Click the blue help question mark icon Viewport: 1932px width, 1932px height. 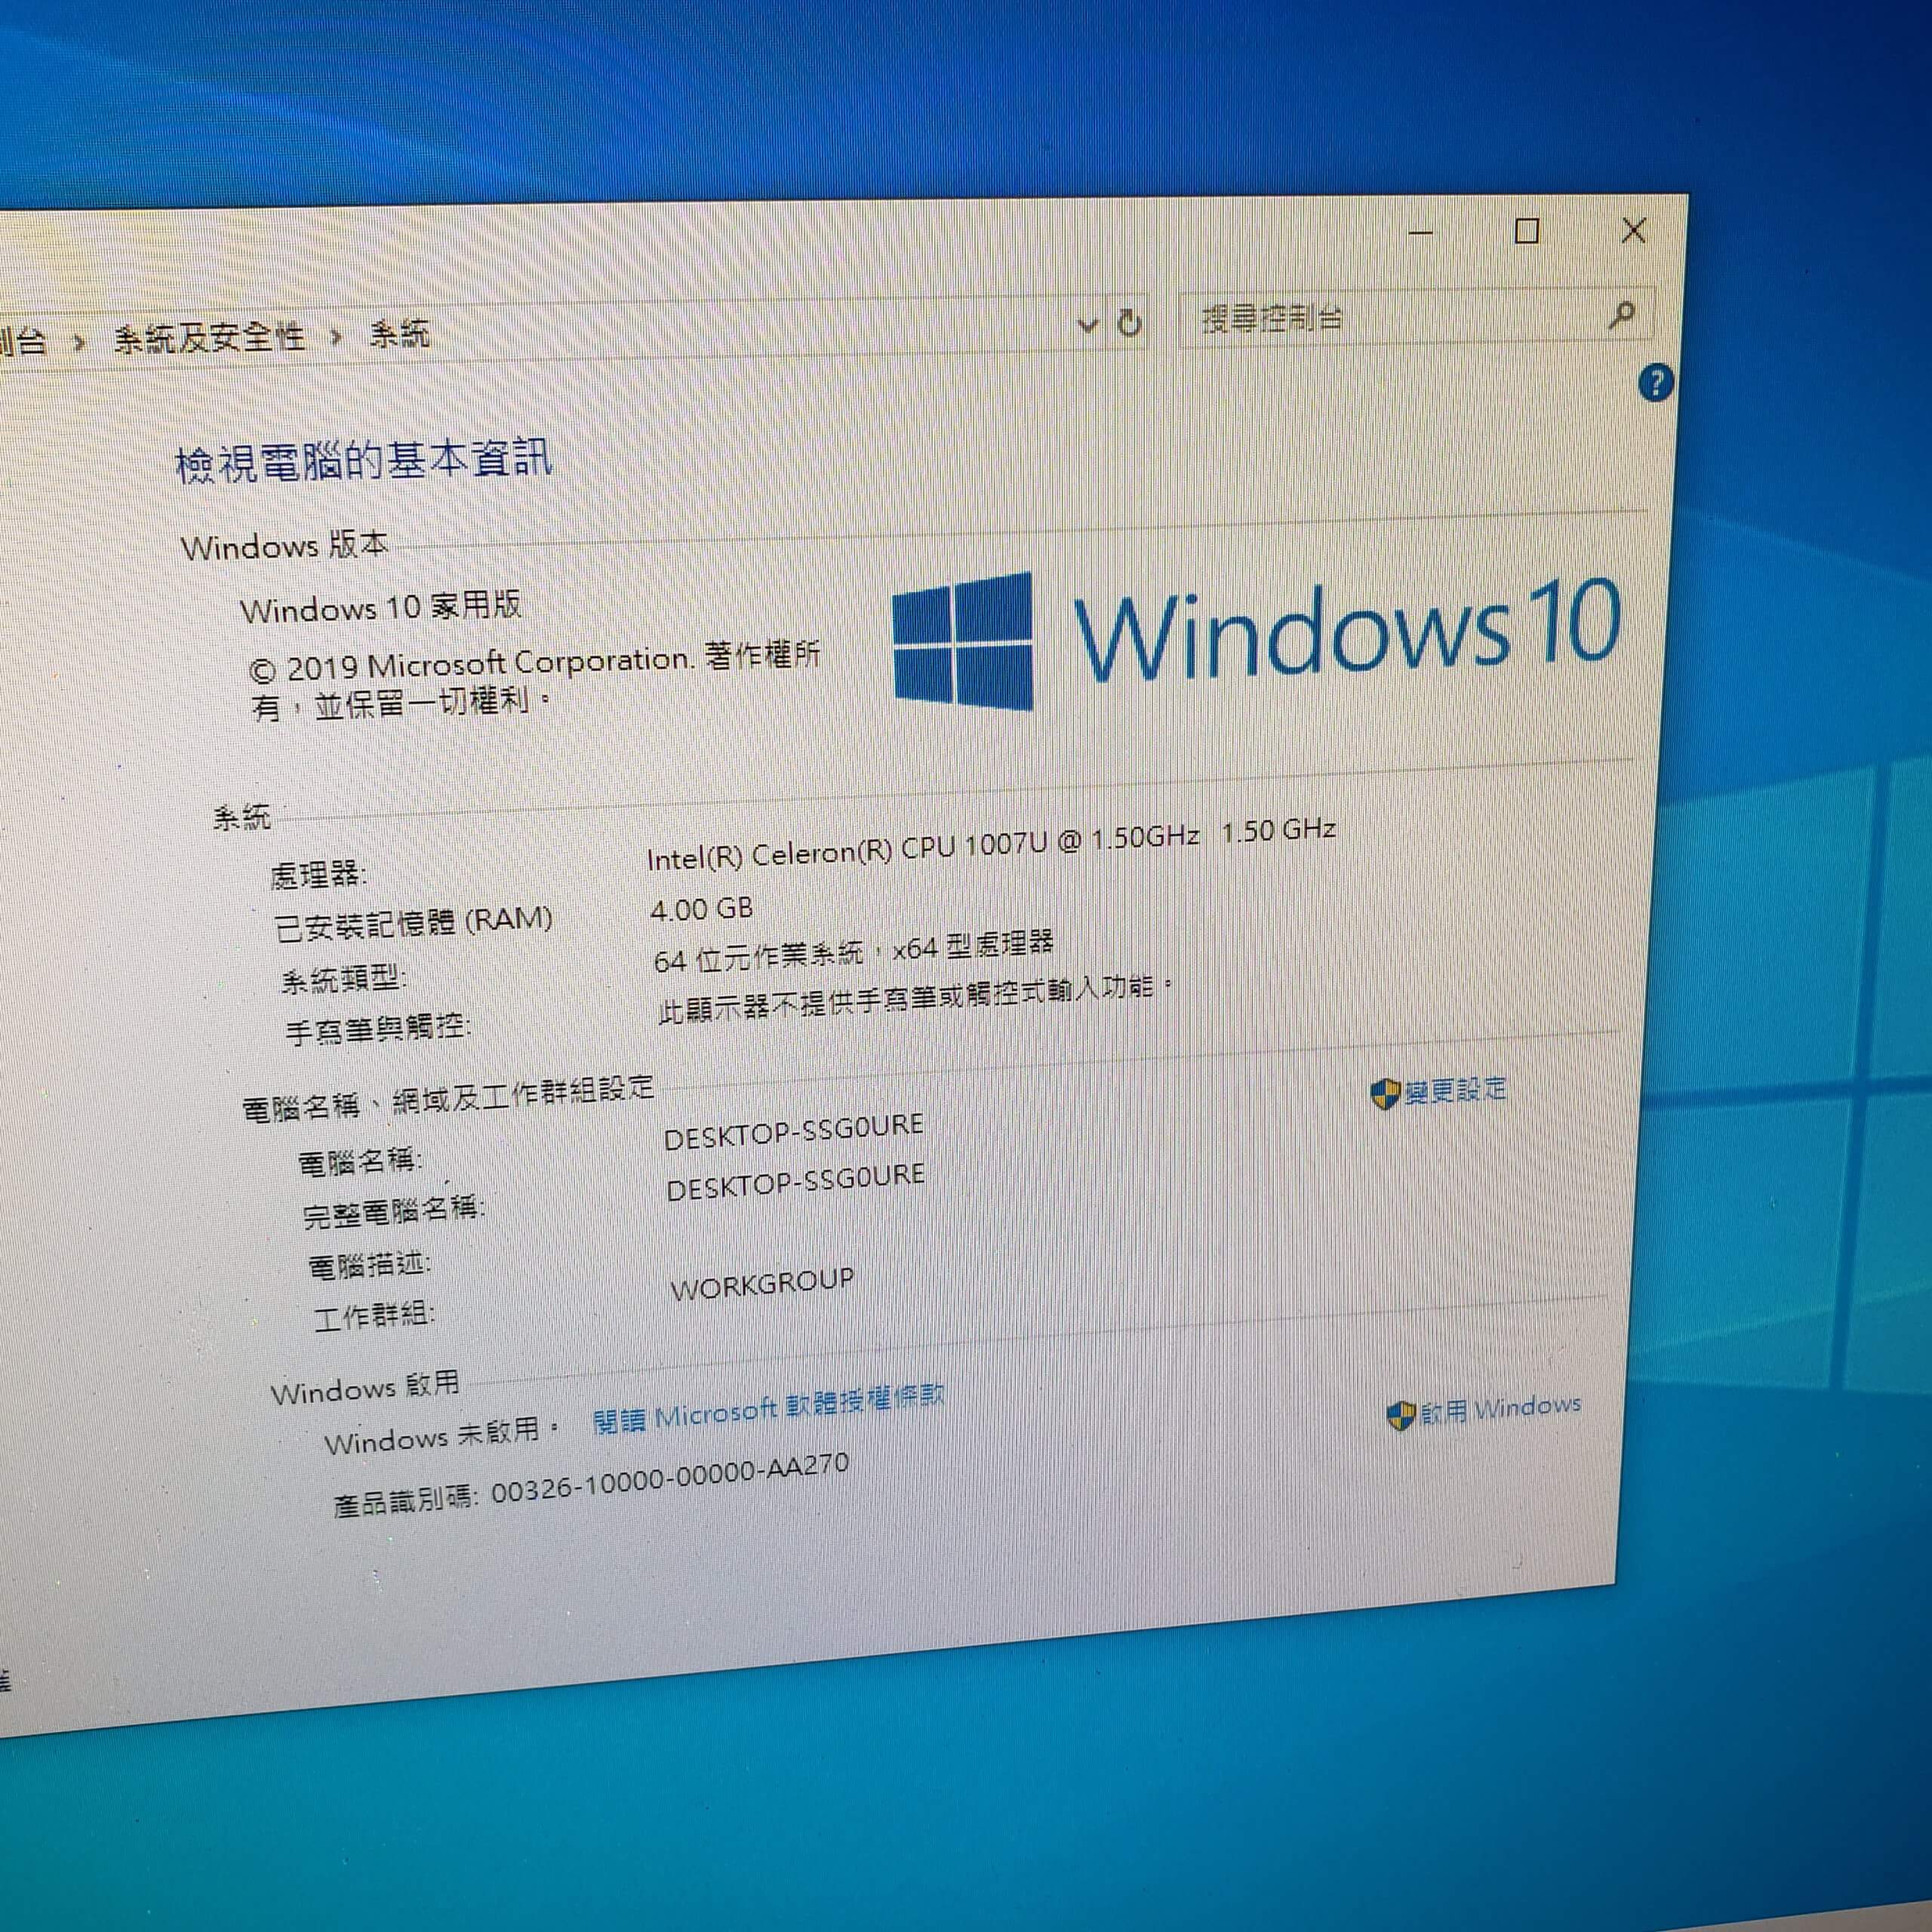pyautogui.click(x=1656, y=382)
